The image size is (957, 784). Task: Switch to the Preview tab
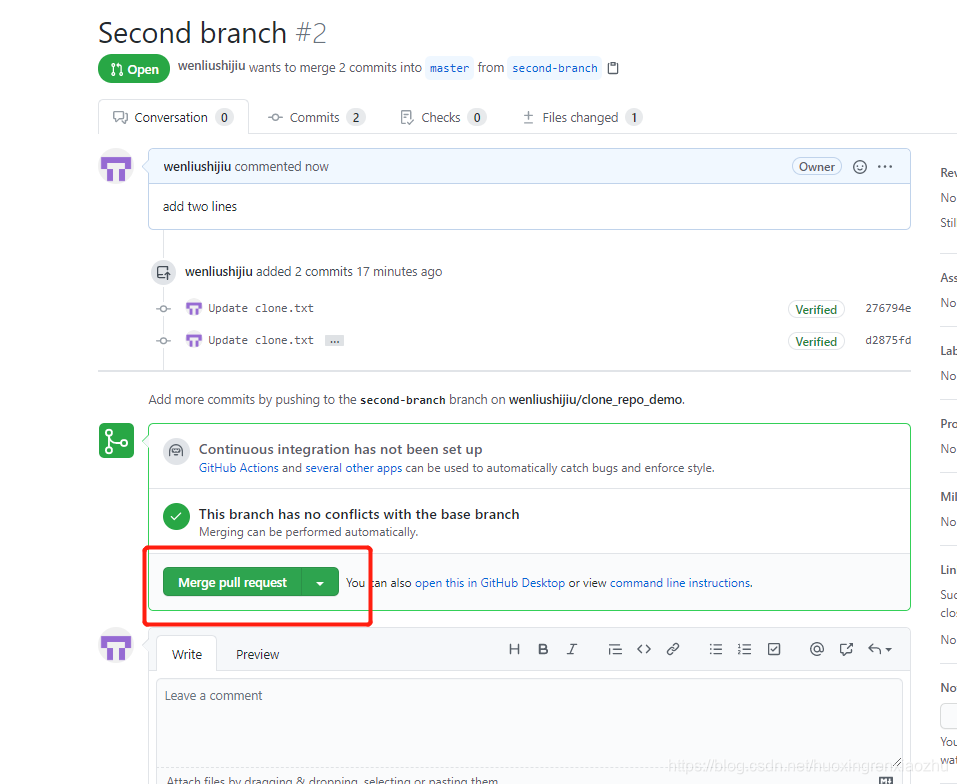coord(258,654)
